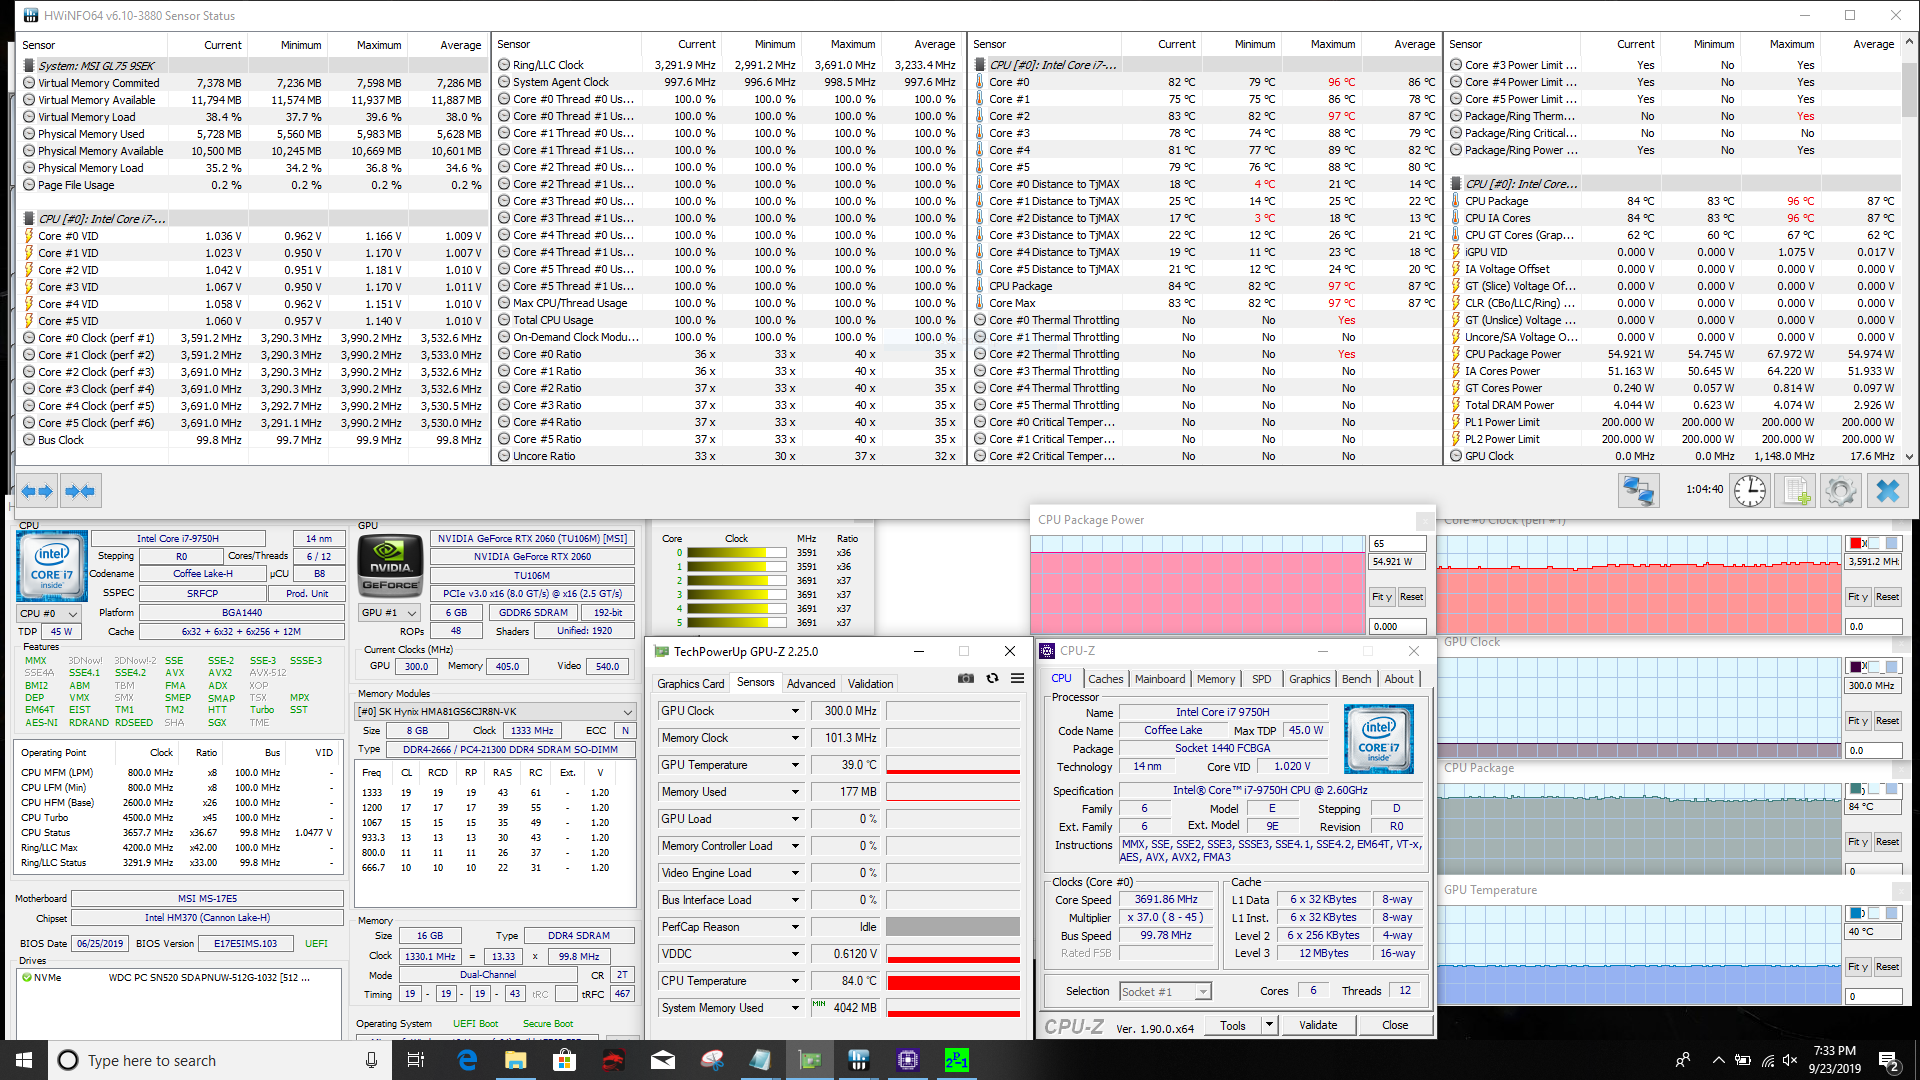Expand GPU Temperature sensor dropdown in GPU-Z

click(x=796, y=765)
